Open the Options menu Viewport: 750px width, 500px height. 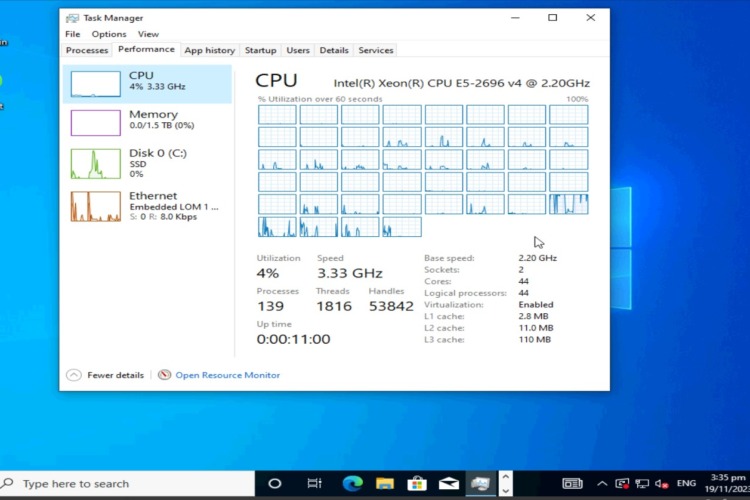109,34
